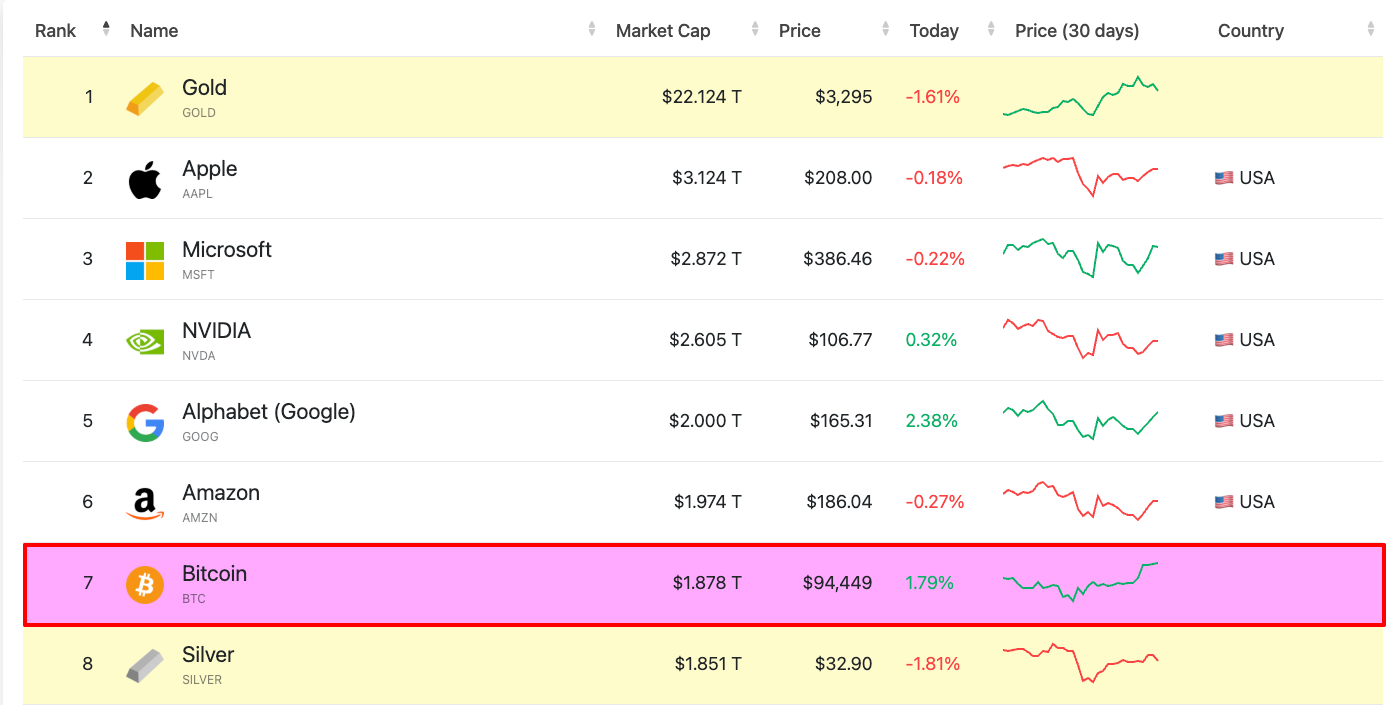Open the Microsoft company link

(227, 250)
